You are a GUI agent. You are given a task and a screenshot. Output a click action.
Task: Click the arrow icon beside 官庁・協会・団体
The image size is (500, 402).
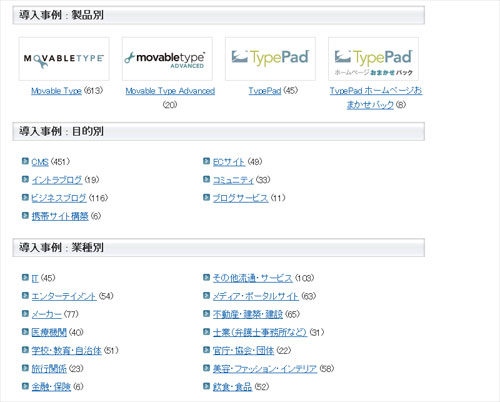coord(206,350)
